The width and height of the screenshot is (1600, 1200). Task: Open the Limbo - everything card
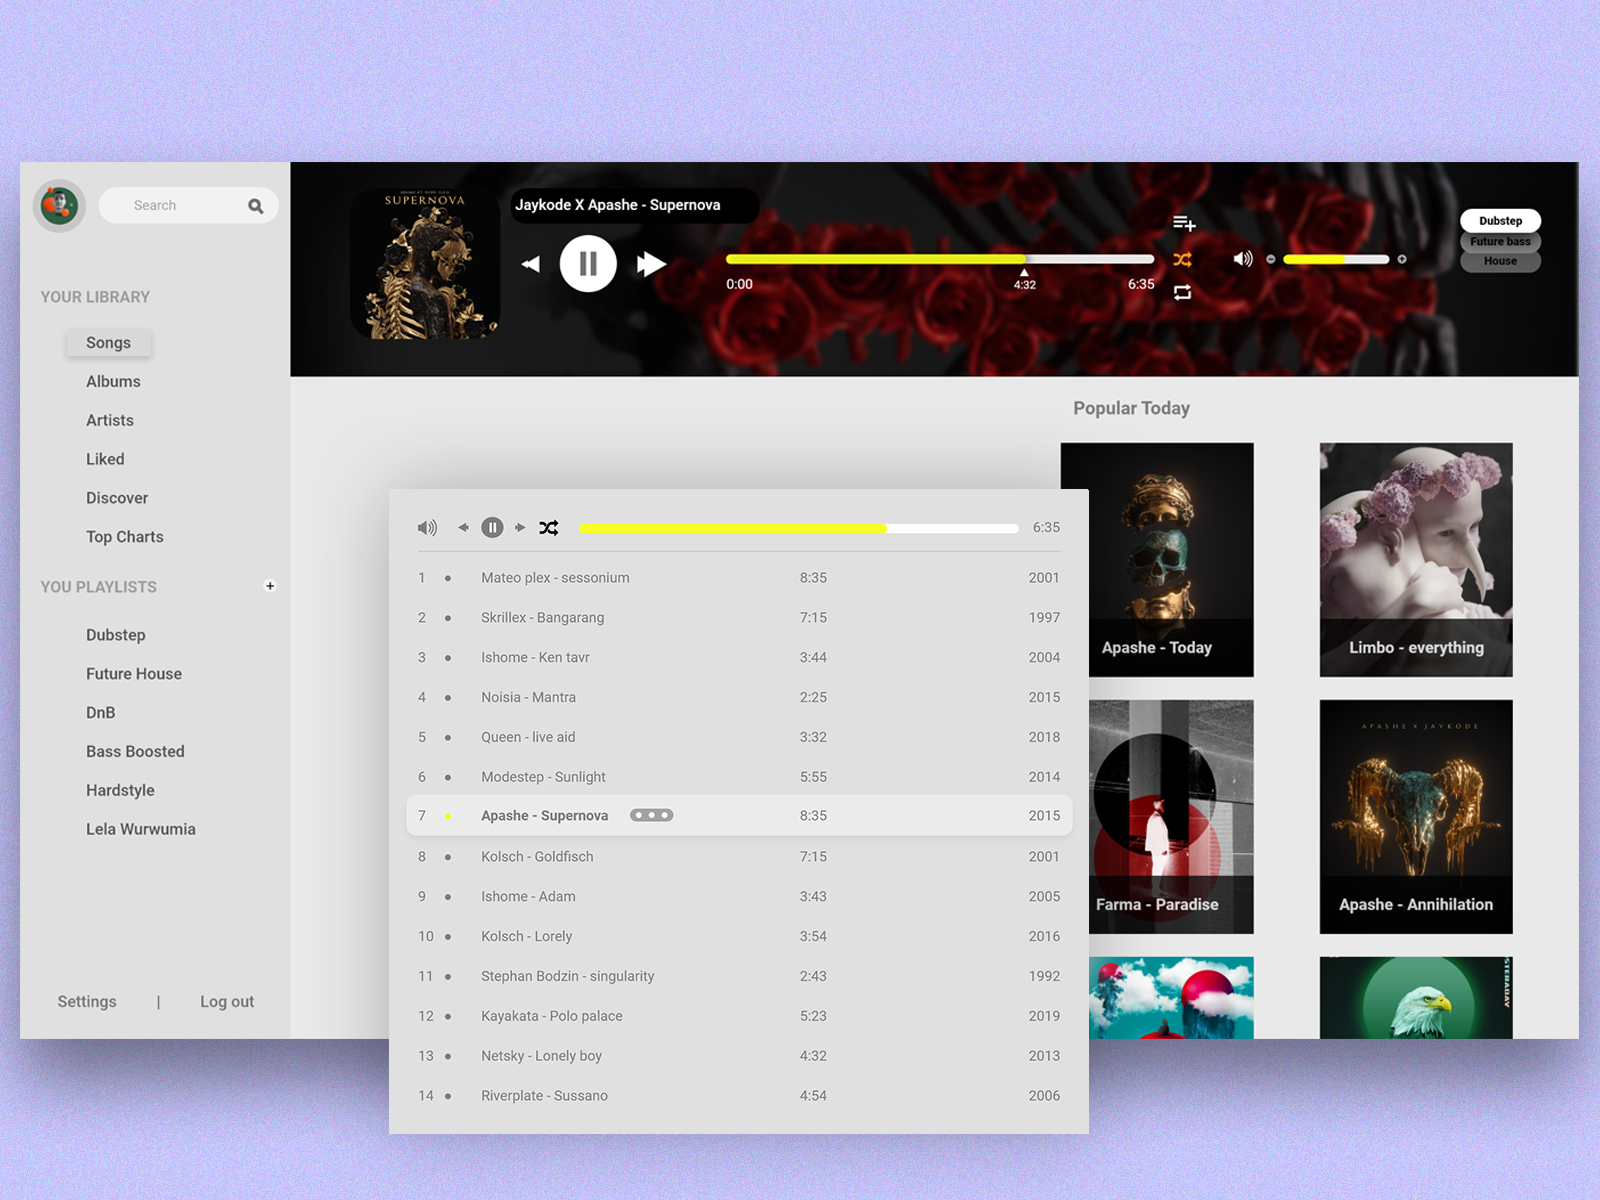point(1416,560)
